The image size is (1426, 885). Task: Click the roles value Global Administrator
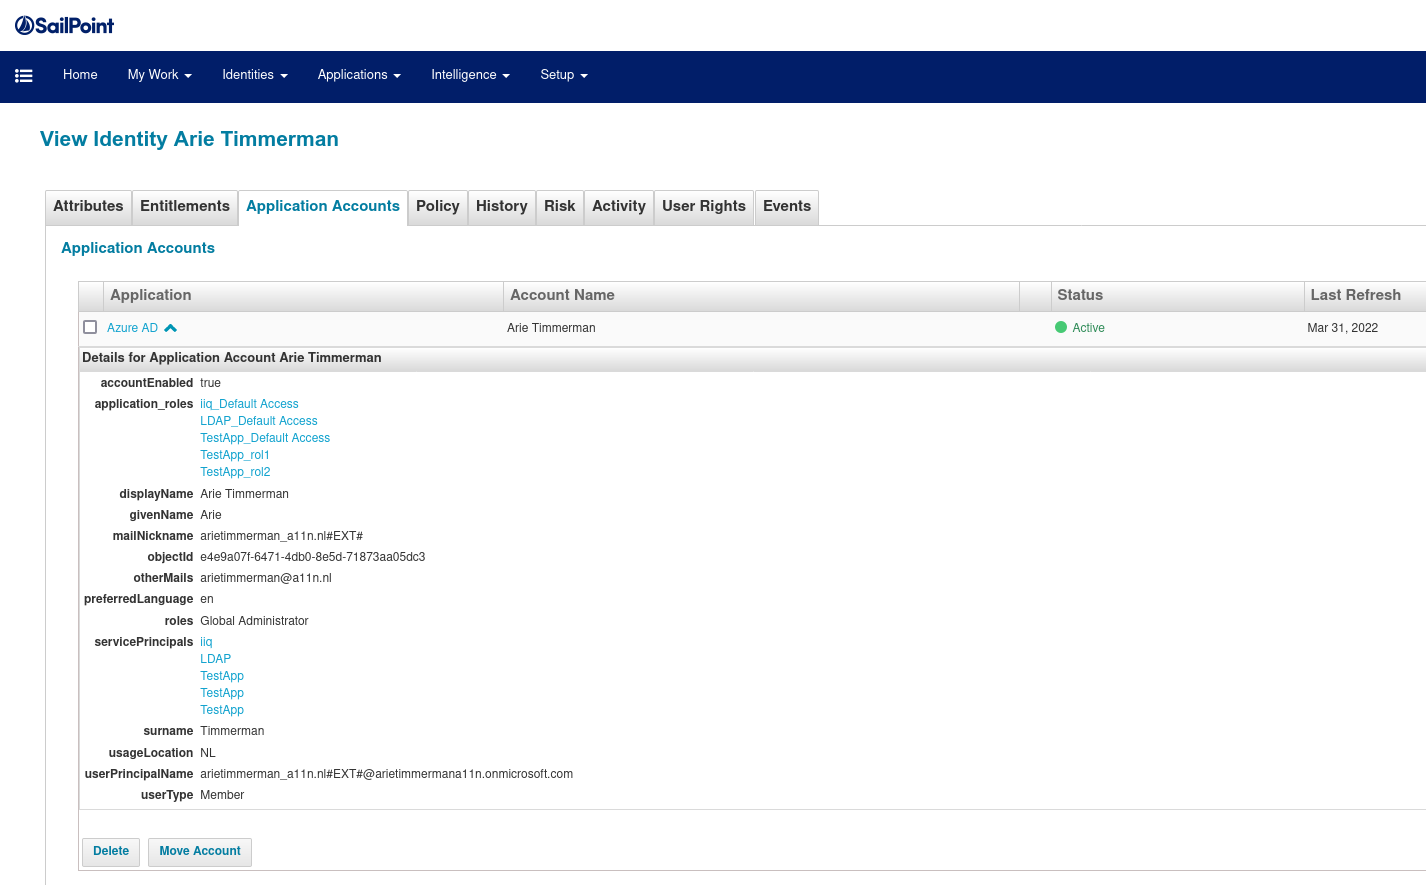[254, 621]
